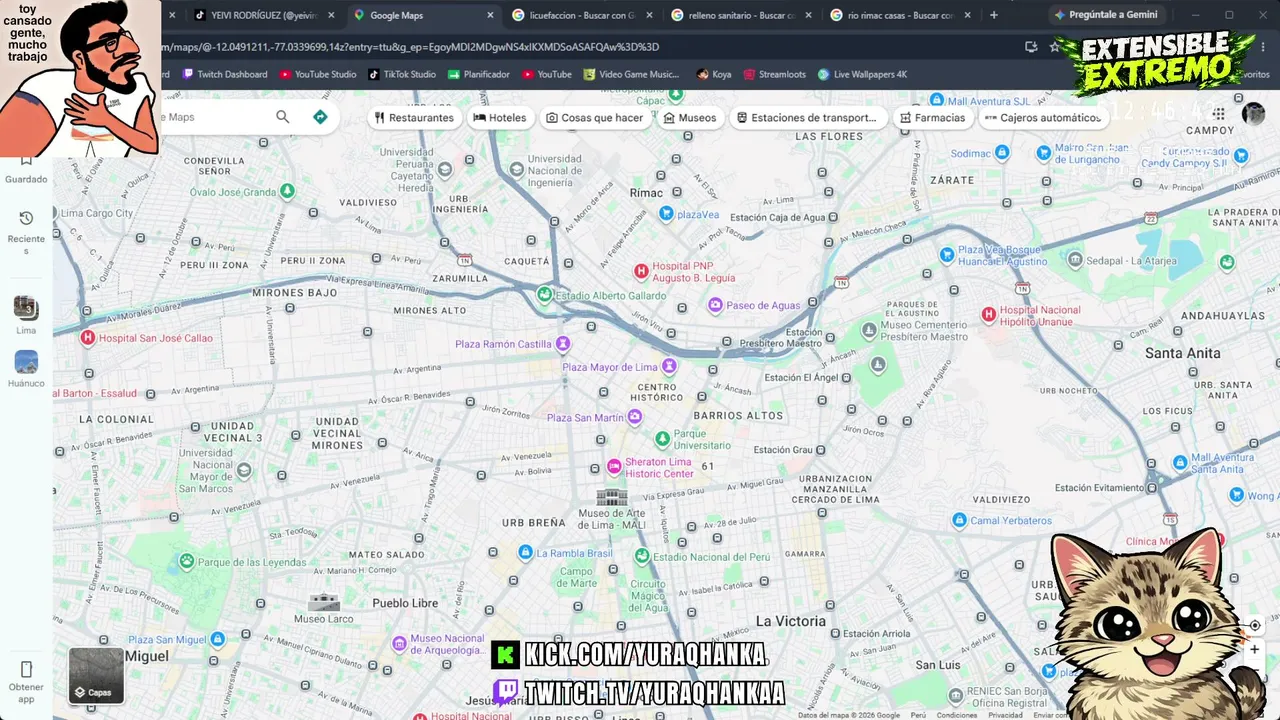The height and width of the screenshot is (720, 1280).
Task: Open the Capas layers thumbnail
Action: (x=96, y=675)
